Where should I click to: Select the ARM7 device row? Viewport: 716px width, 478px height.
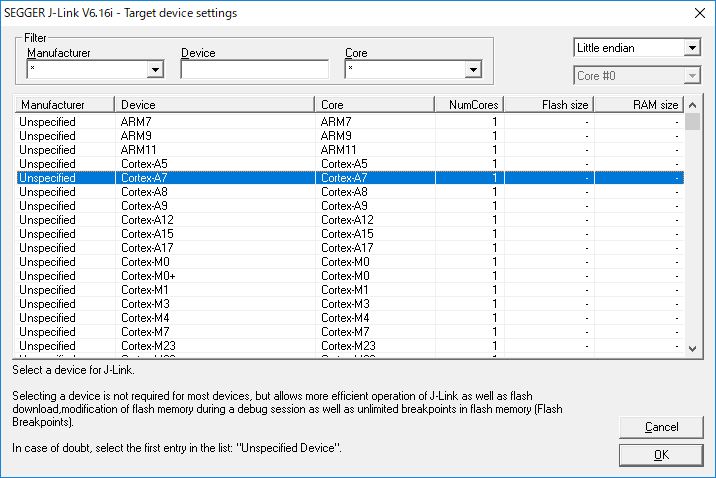pyautogui.click(x=350, y=122)
